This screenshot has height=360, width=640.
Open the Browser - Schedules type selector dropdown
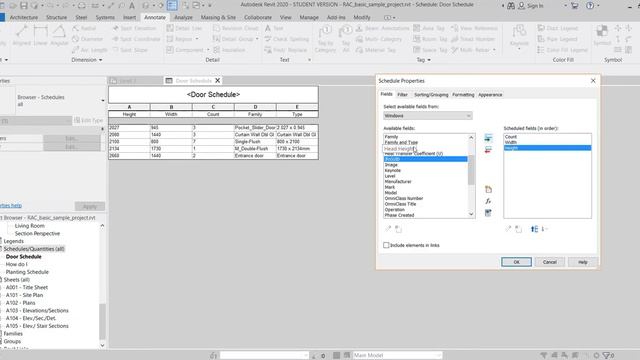tap(103, 100)
